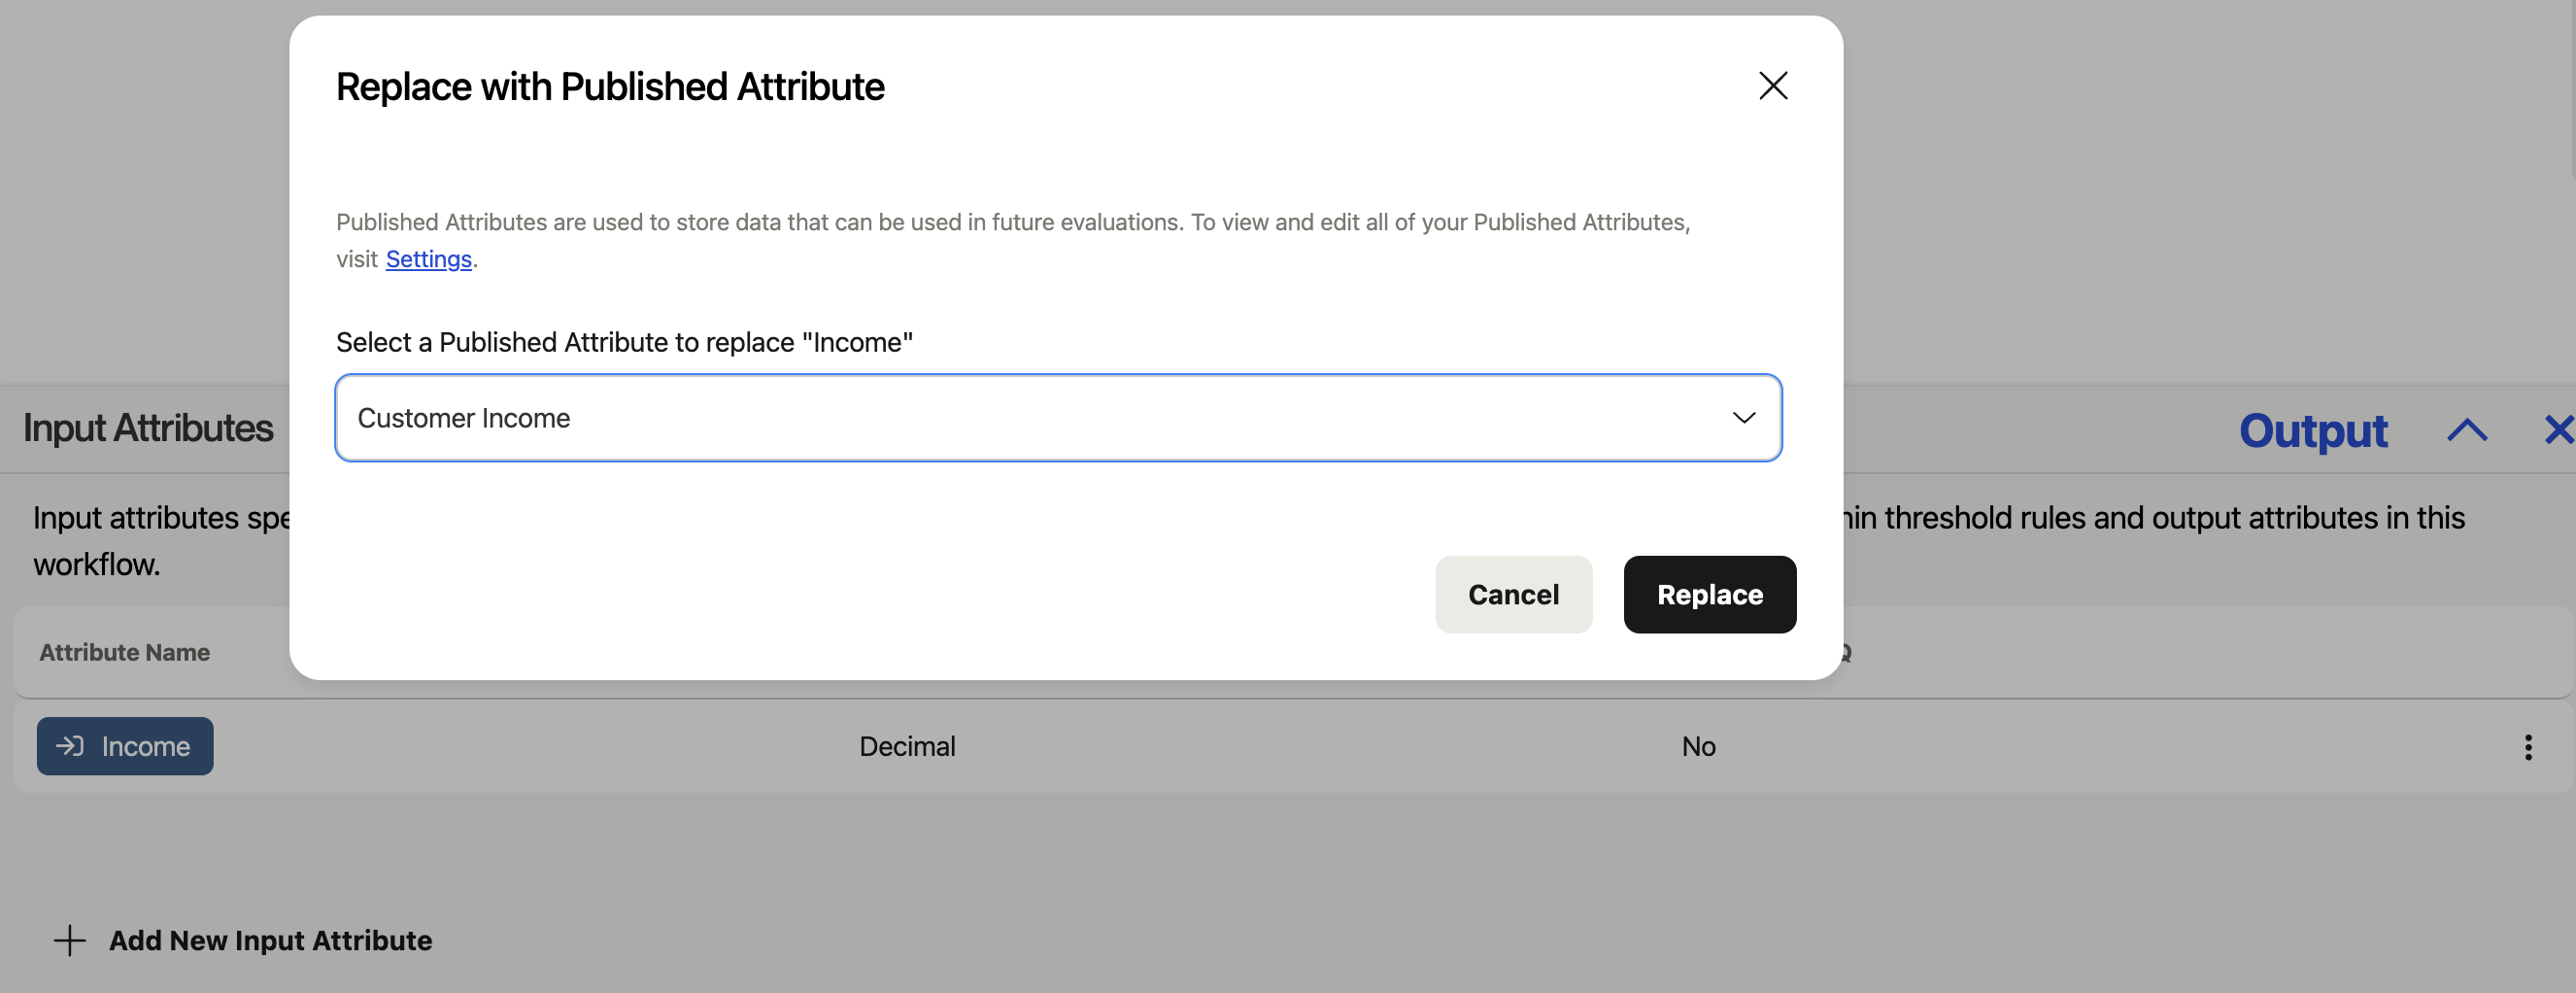Screen dimensions: 2576x993
Task: Confirm with the Replace button
Action: [x=1709, y=595]
